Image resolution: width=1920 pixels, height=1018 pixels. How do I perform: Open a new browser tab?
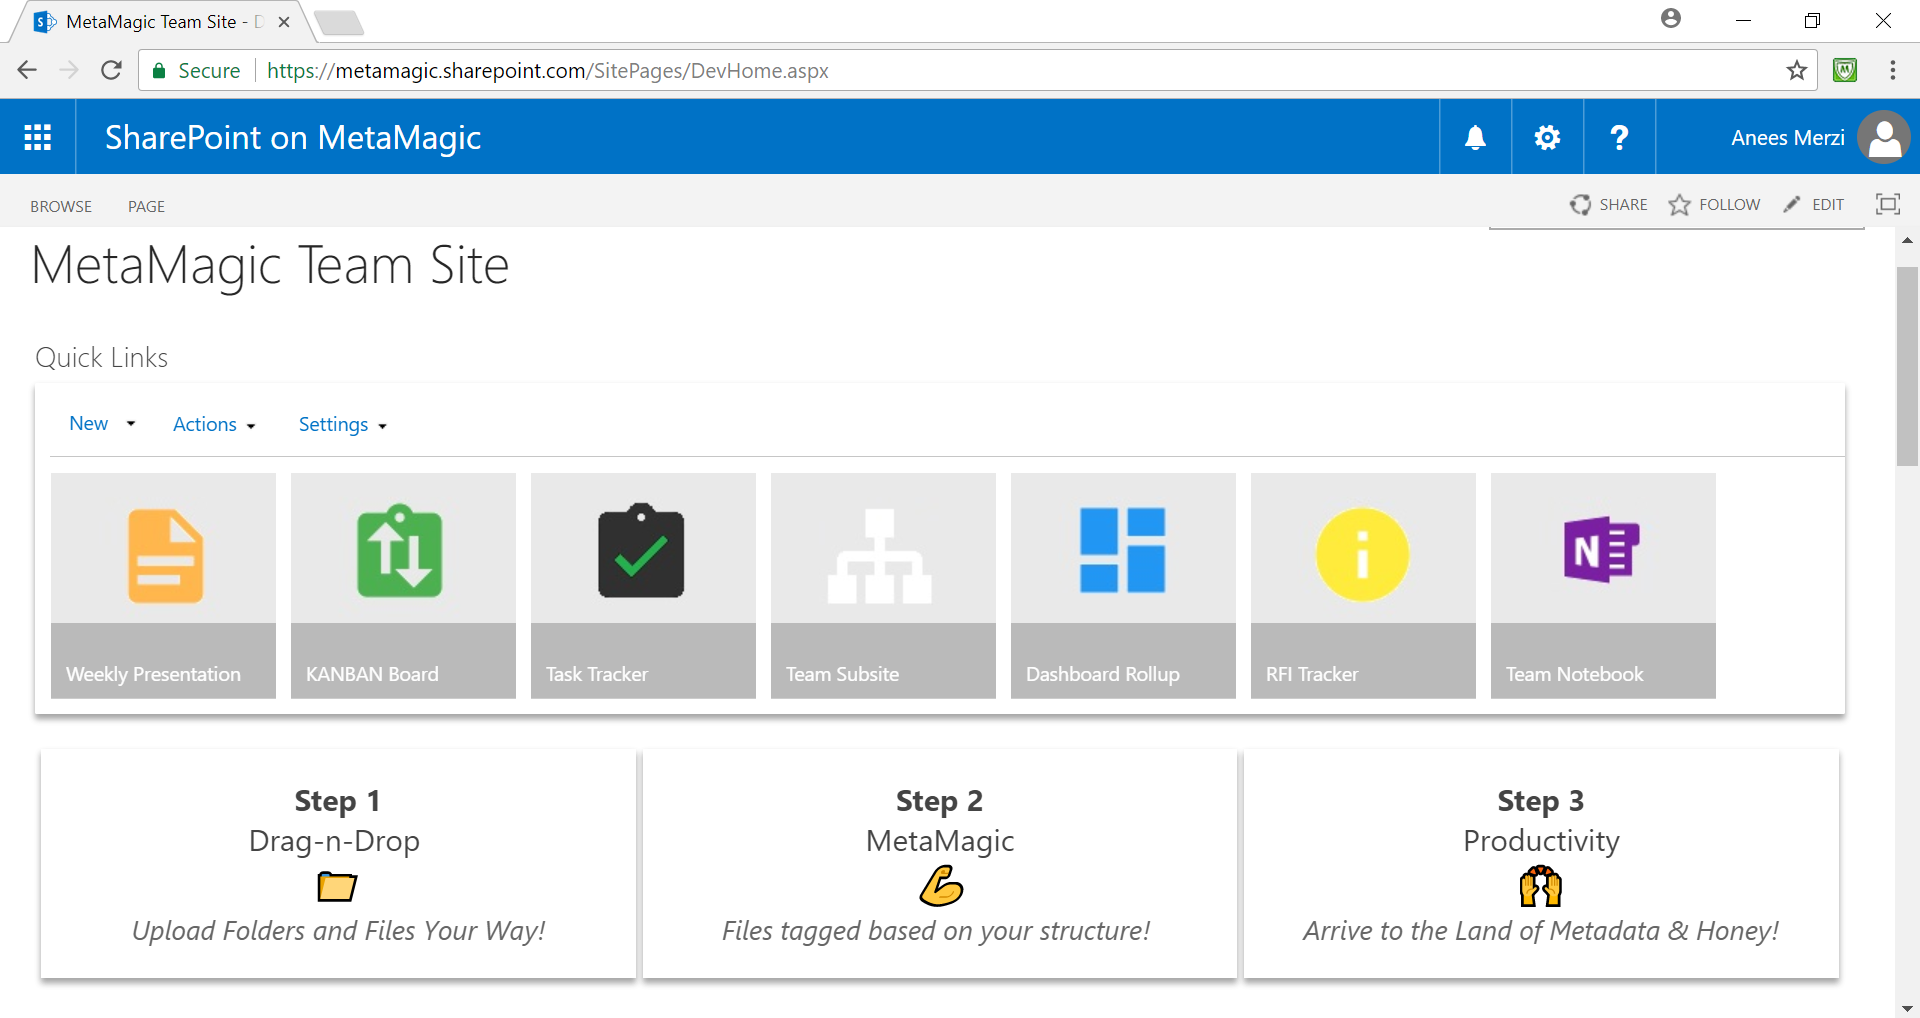[x=339, y=23]
